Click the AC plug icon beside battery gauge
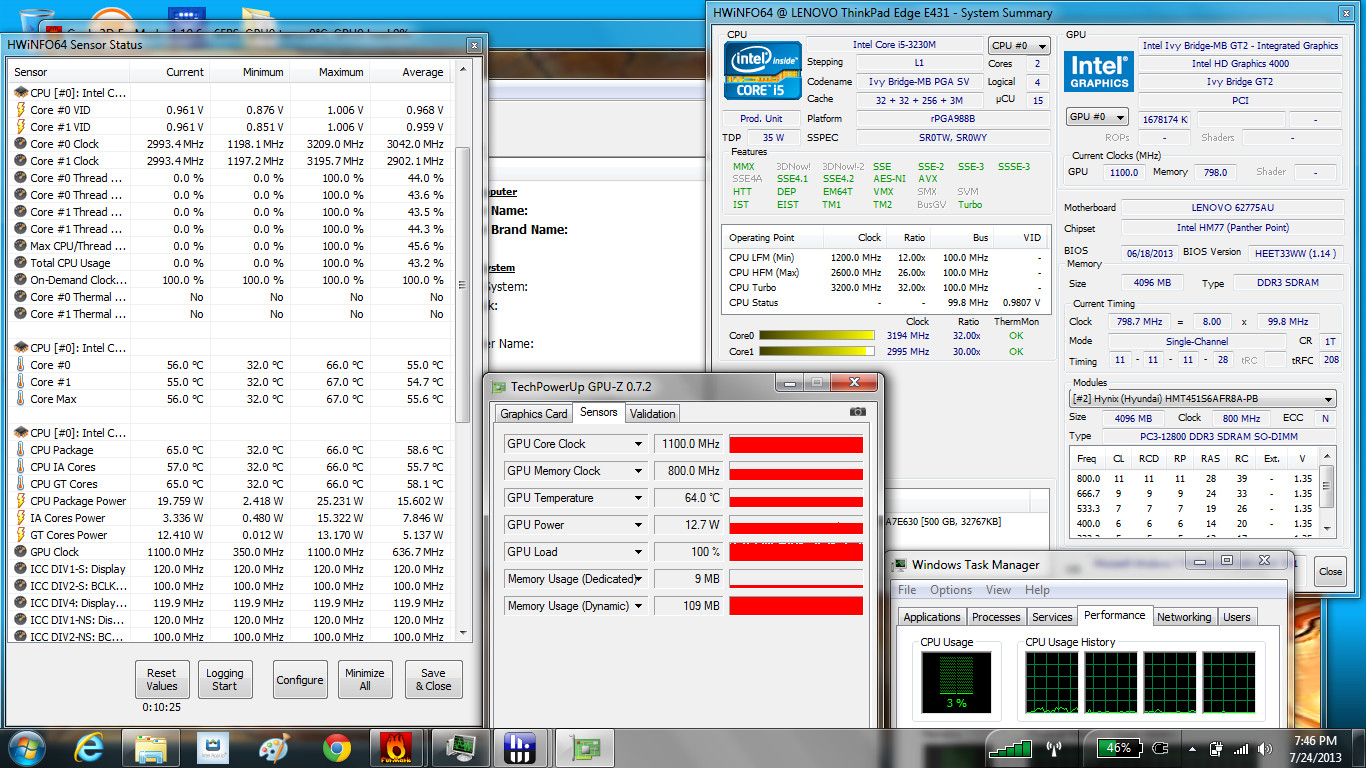This screenshot has width=1366, height=768. [x=1160, y=748]
